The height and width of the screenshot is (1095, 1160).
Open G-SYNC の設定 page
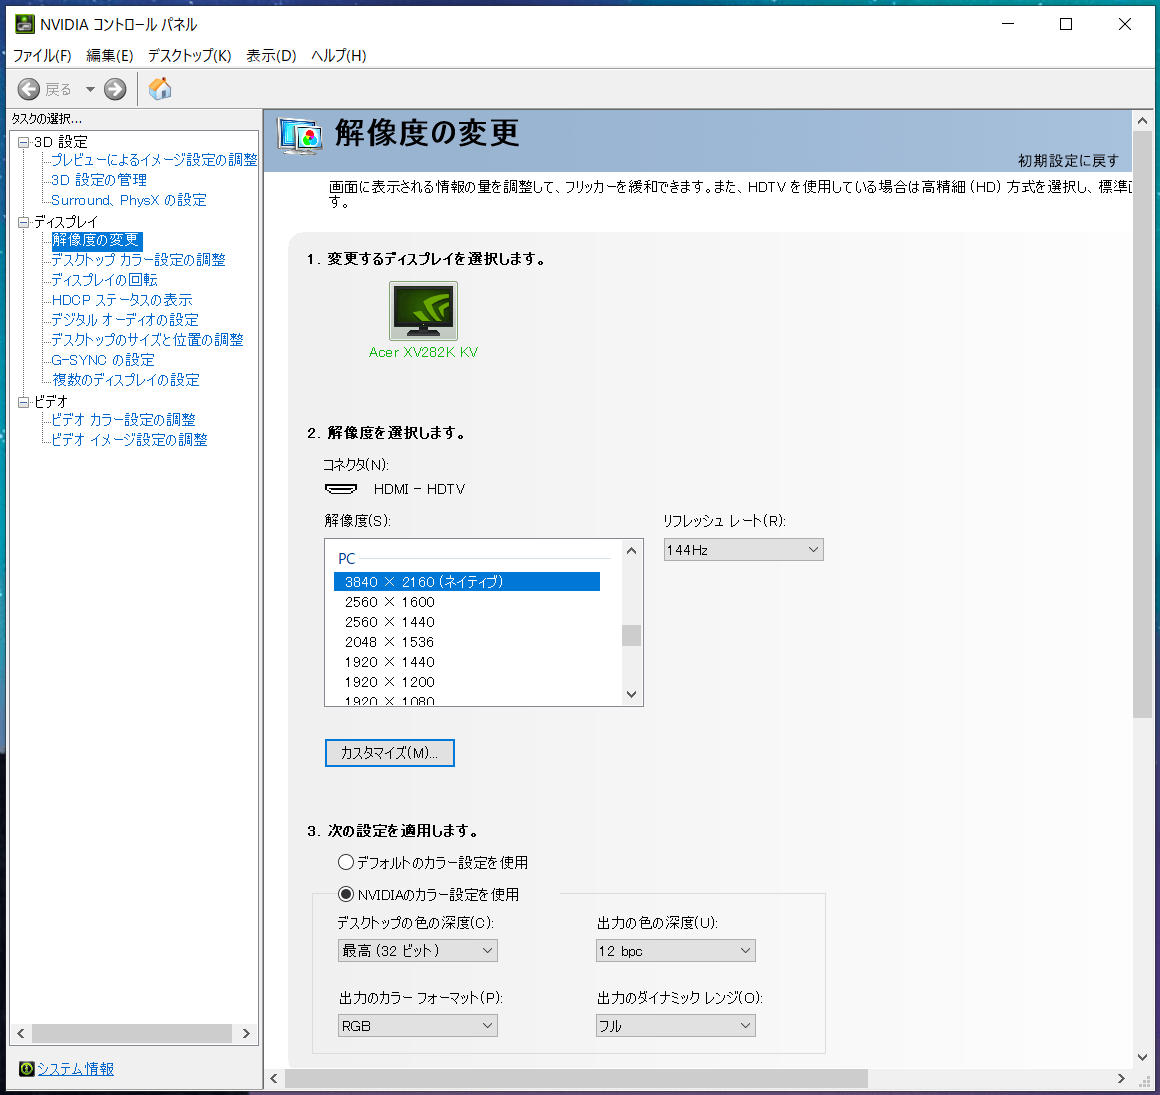[102, 360]
